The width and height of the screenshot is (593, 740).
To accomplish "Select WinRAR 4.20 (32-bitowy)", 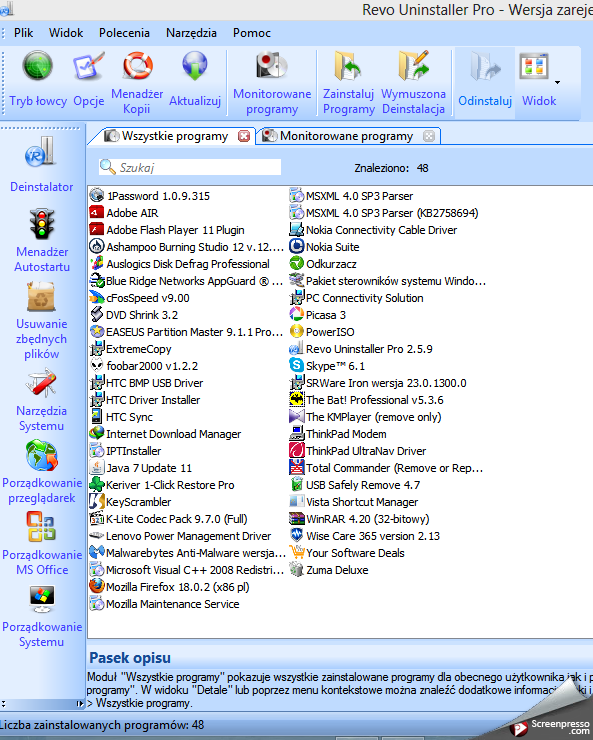I will [x=359, y=519].
